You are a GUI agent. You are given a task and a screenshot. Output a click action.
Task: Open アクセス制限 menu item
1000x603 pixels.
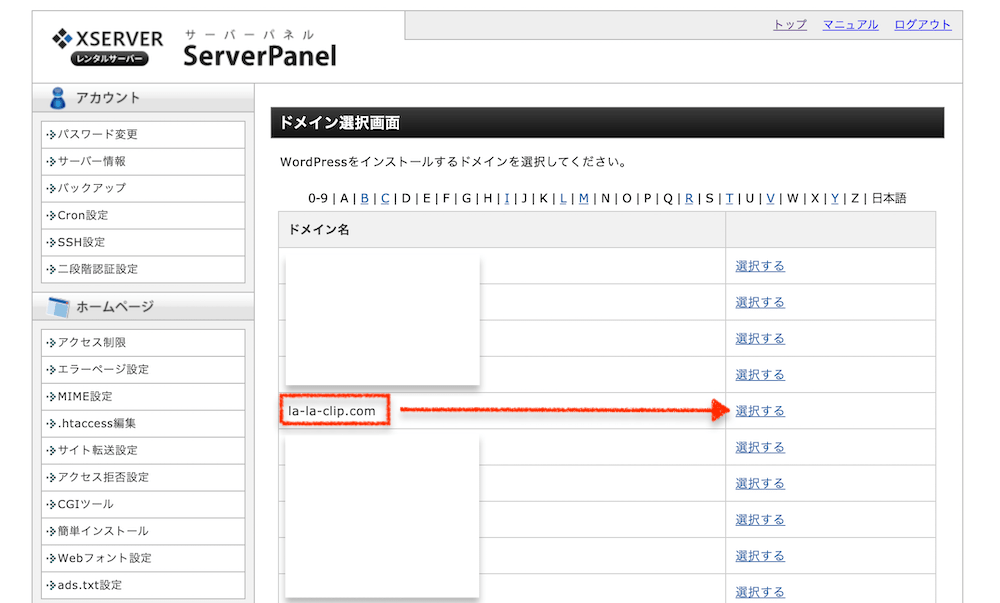point(143,342)
